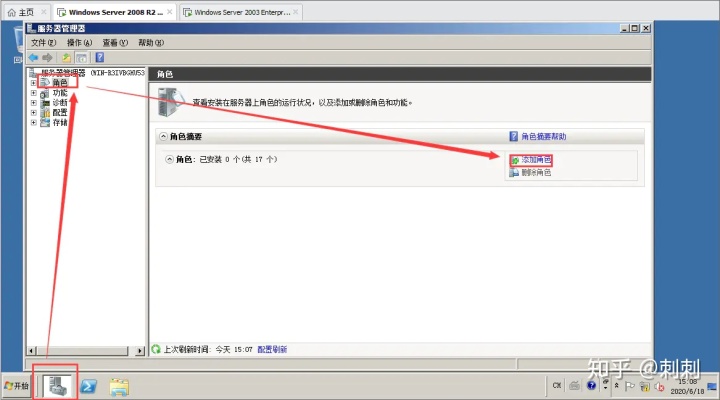Click the Action Center flag tray icon
720x400 pixels.
(x=630, y=386)
